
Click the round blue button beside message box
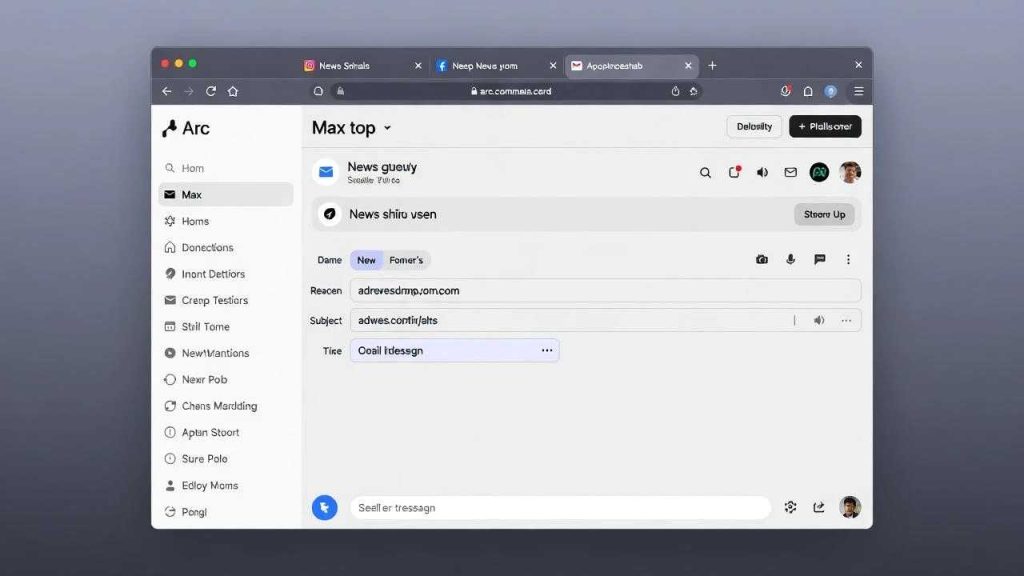[325, 507]
